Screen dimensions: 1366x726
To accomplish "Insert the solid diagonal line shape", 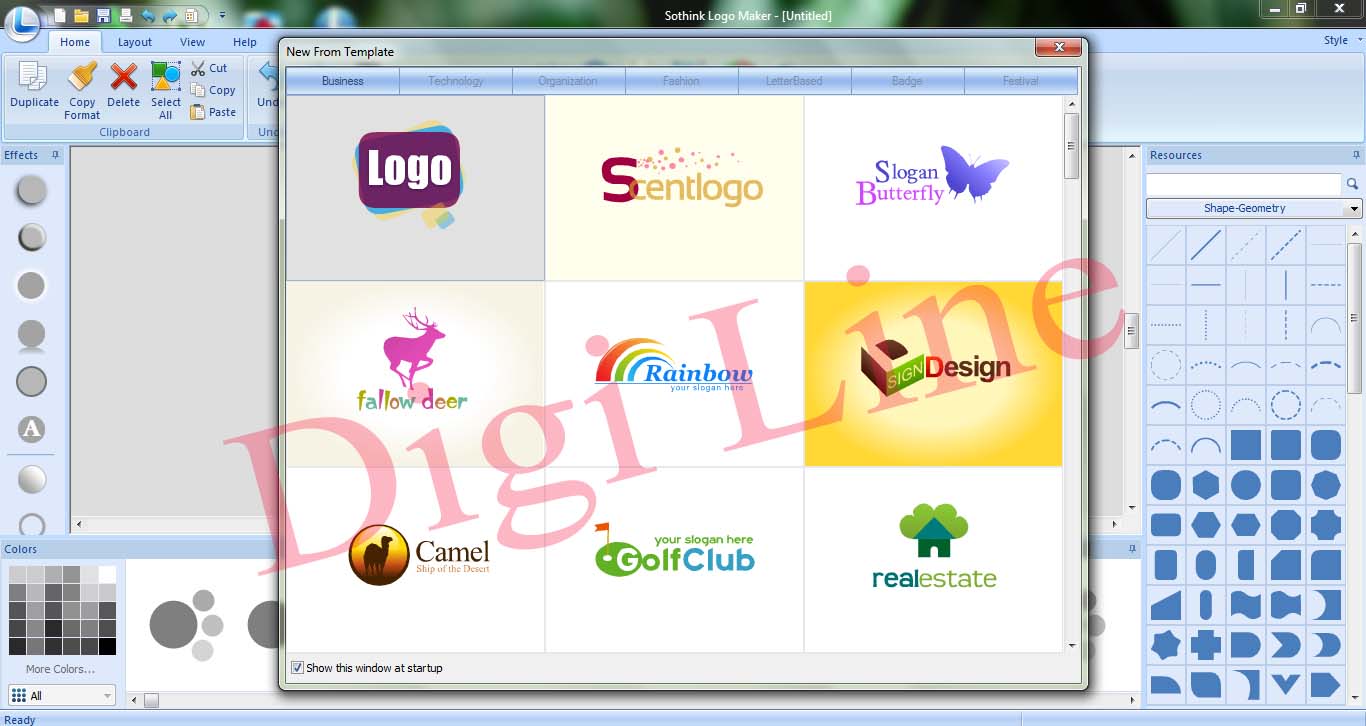I will tap(1206, 245).
